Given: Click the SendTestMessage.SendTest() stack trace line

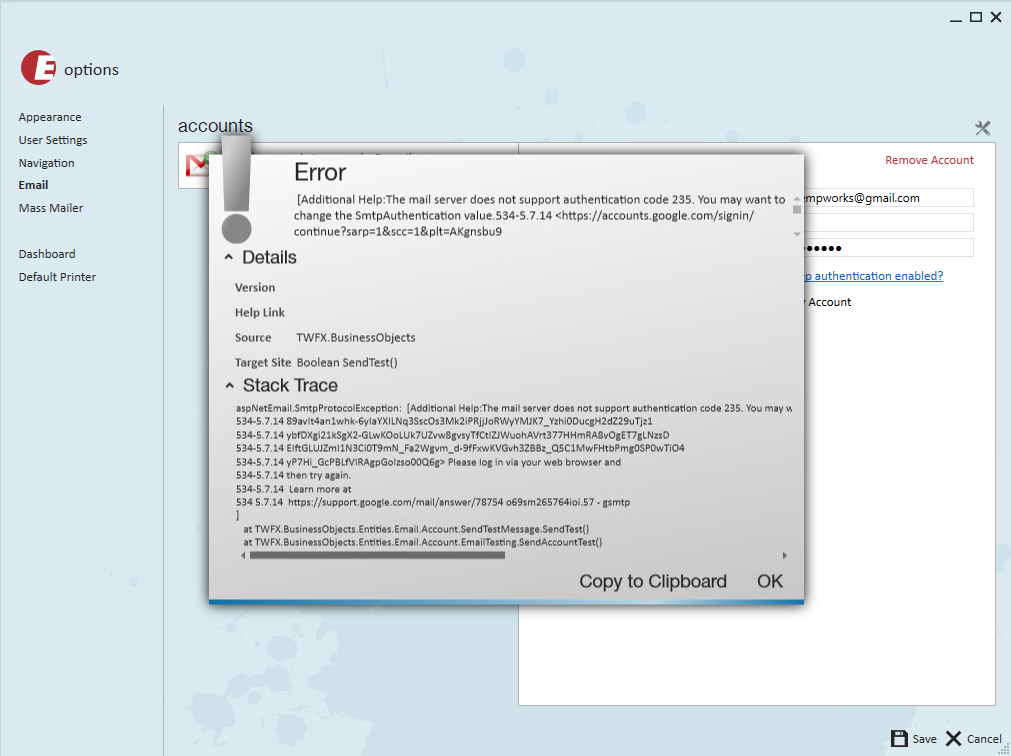Looking at the screenshot, I should [x=416, y=529].
